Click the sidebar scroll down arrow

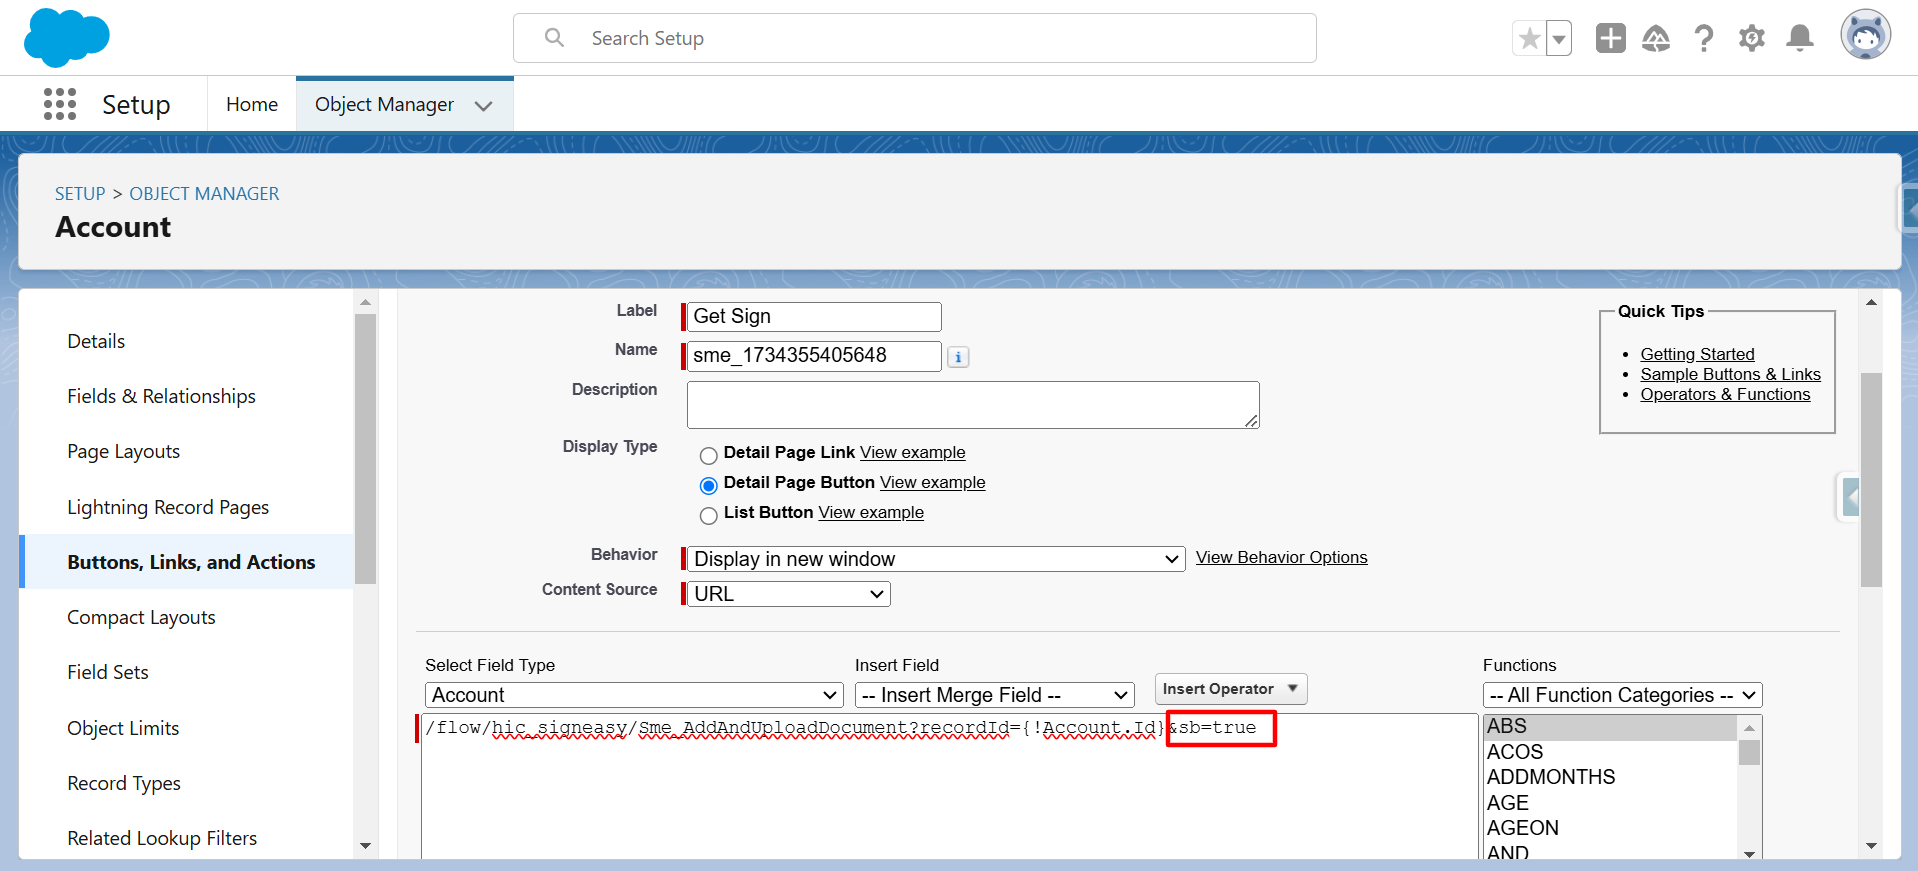(x=365, y=846)
